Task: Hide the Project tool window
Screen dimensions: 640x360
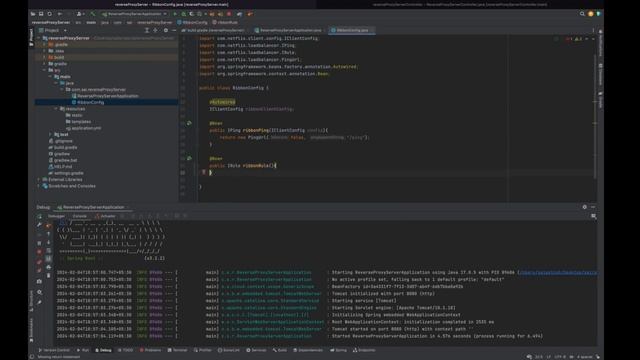Action: coord(174,30)
